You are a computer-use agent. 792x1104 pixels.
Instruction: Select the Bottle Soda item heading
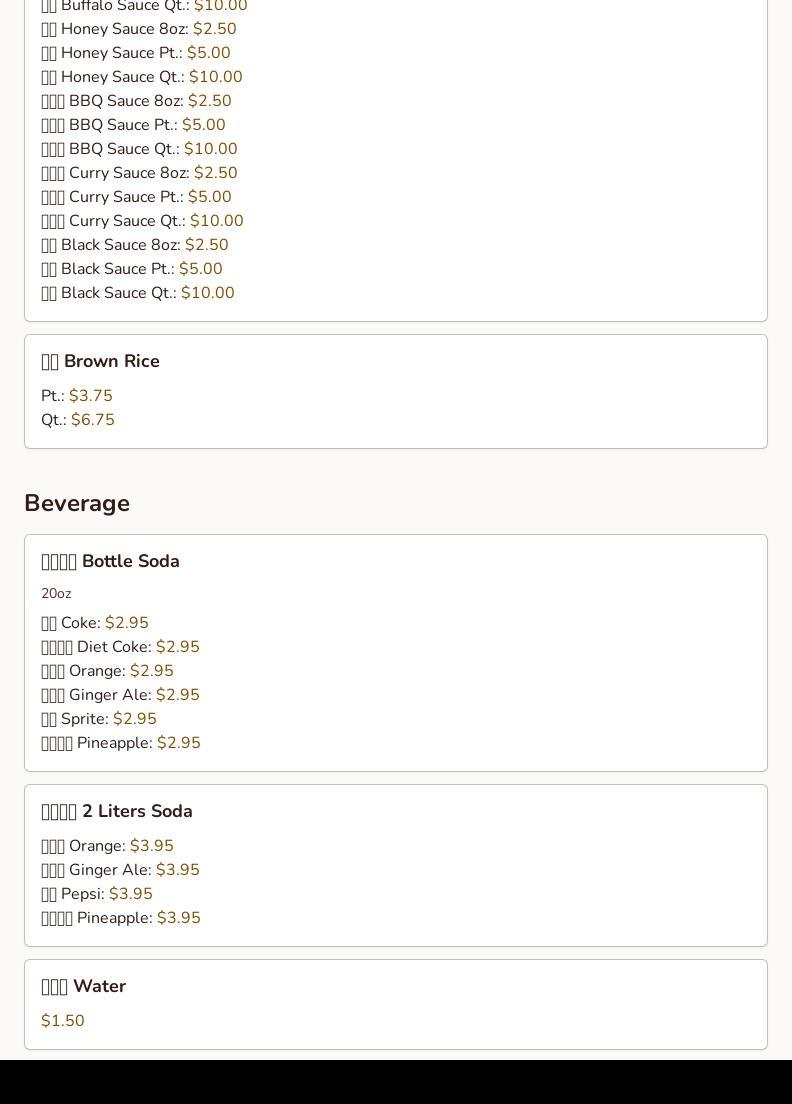(111, 561)
